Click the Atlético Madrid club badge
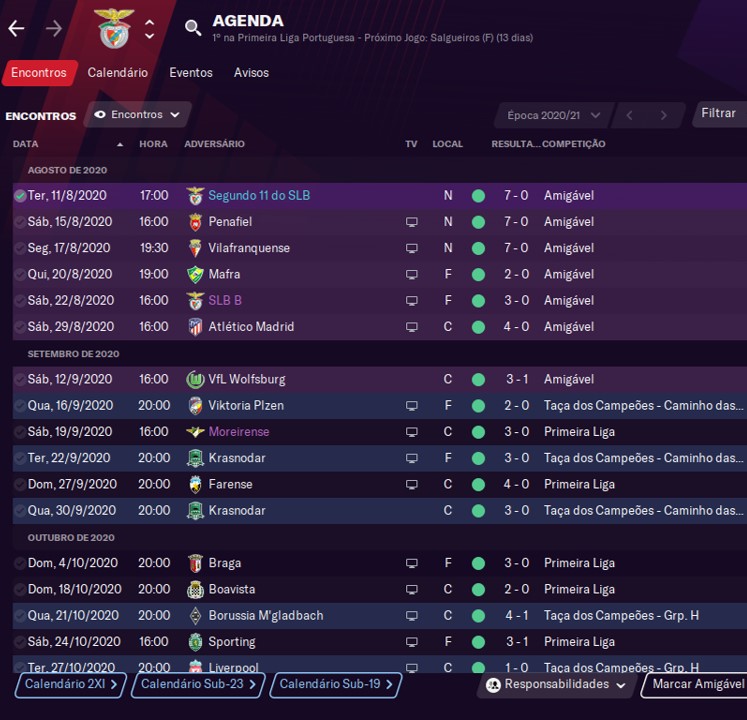The width and height of the screenshot is (747, 720). tap(195, 327)
